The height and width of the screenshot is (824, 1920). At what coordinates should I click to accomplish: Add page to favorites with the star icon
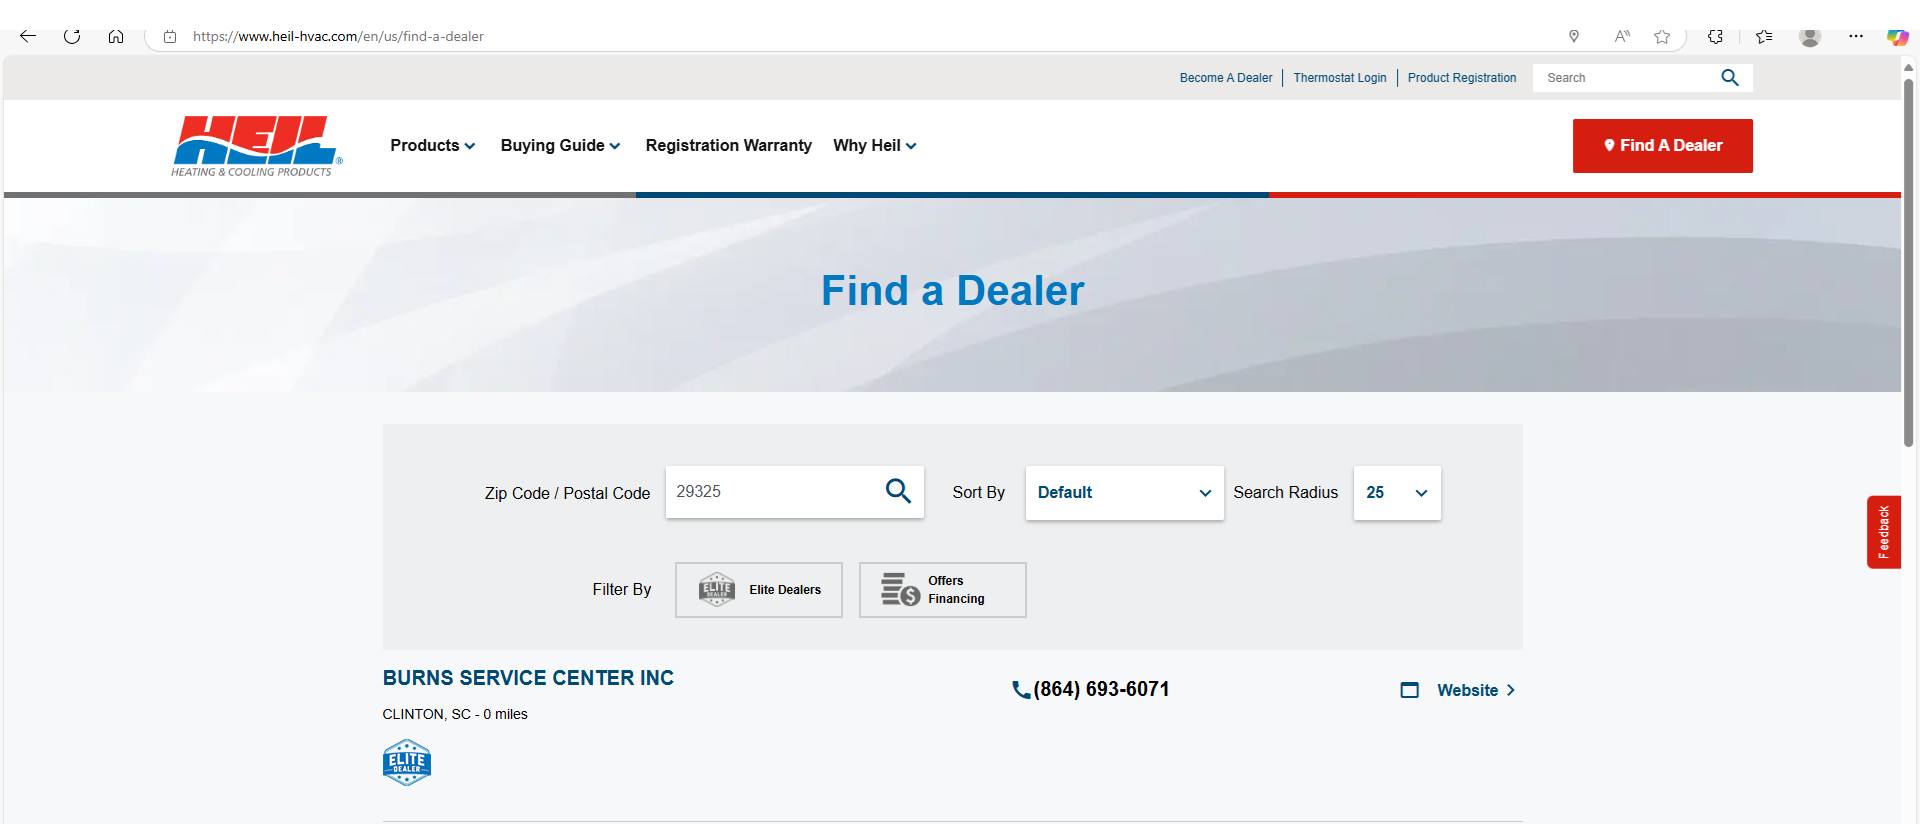tap(1662, 37)
